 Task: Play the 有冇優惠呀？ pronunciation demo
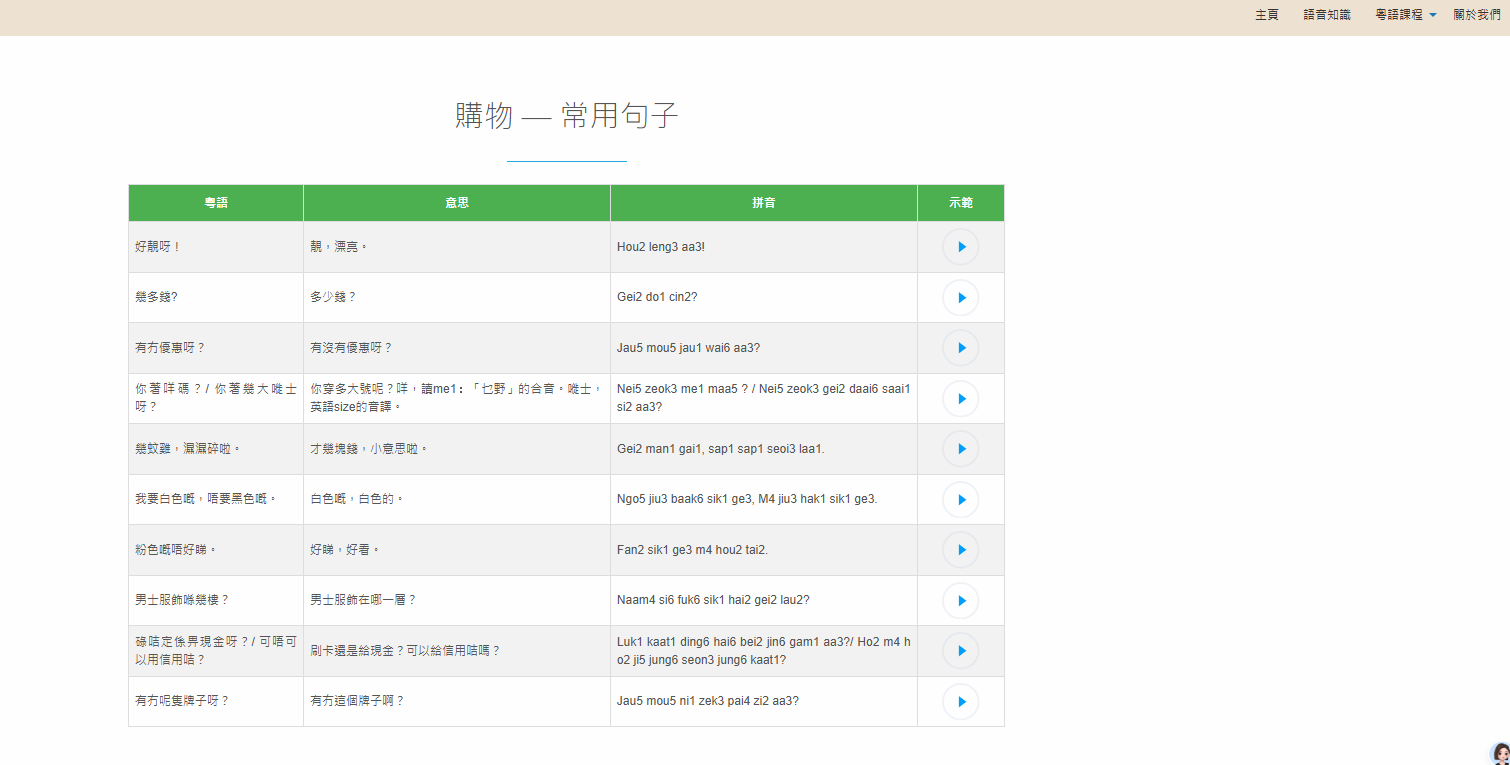click(960, 348)
